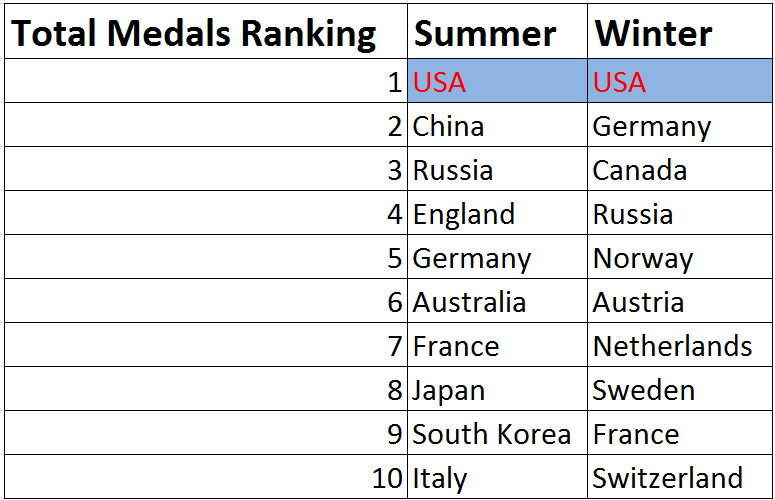Select the rank 10 cell

[205, 478]
